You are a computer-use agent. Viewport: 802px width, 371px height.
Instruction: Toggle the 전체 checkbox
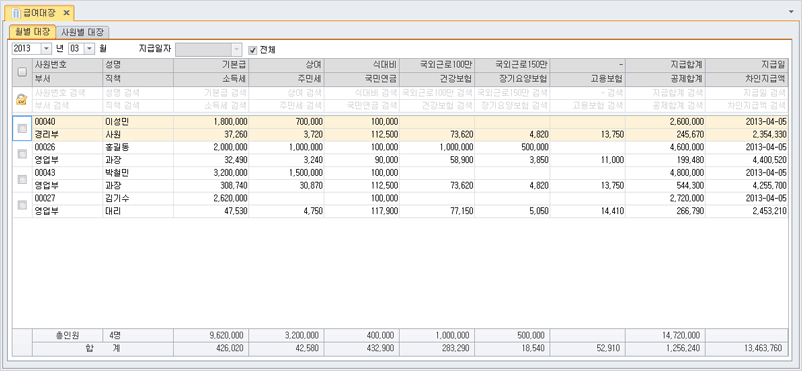[x=252, y=50]
